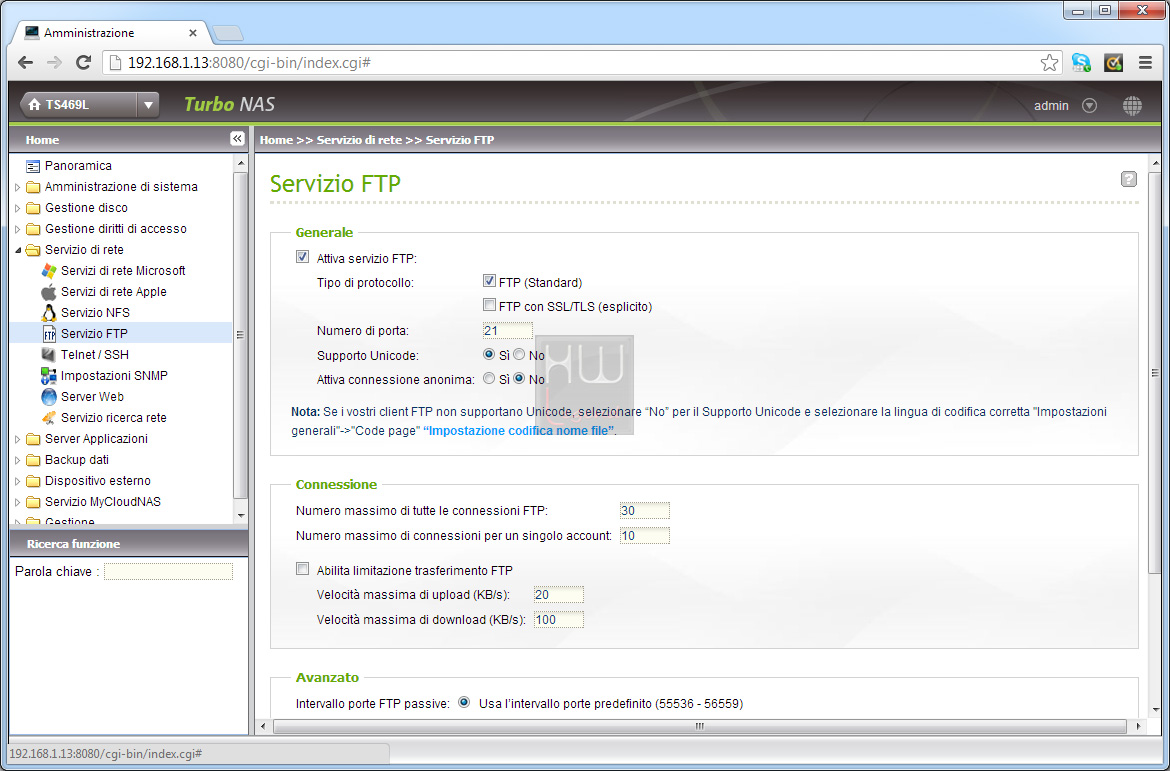Click the Backup dati folder icon
1170x771 pixels.
click(33, 460)
